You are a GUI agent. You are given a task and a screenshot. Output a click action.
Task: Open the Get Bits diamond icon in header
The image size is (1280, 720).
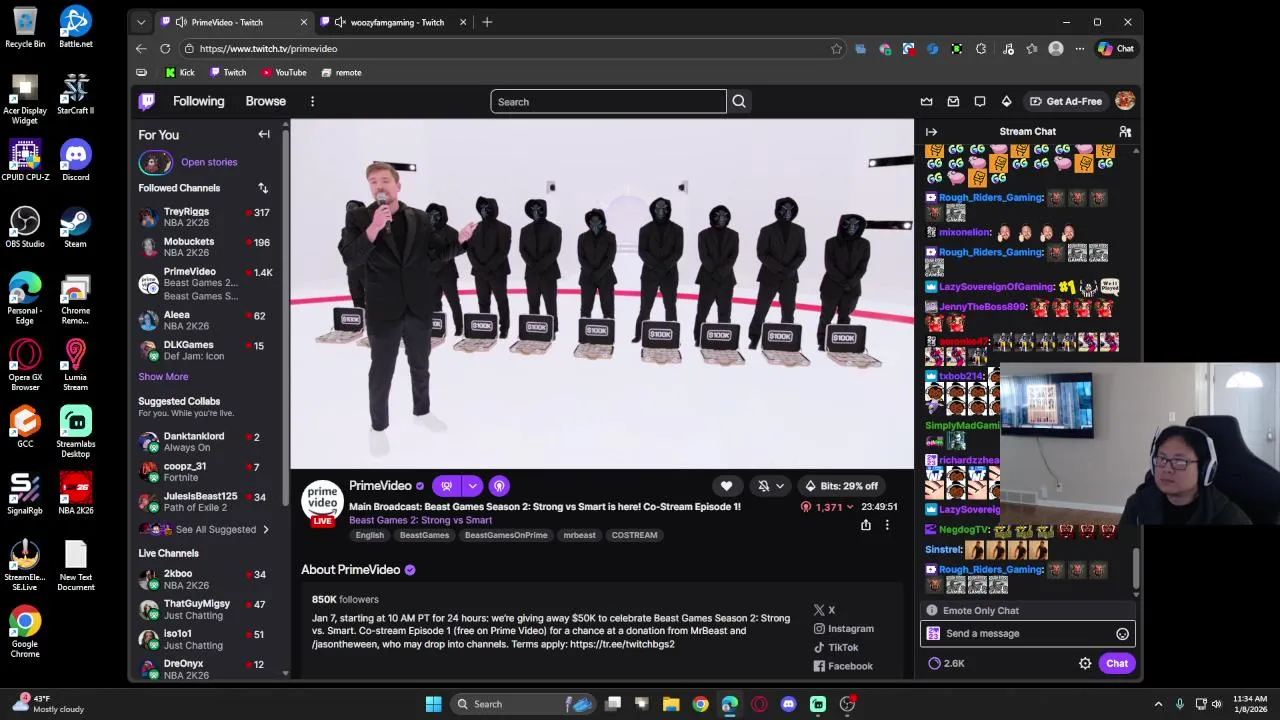coord(1006,101)
